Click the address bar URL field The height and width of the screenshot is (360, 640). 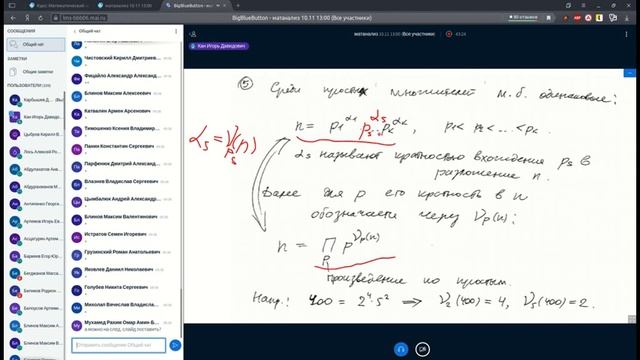(85, 18)
